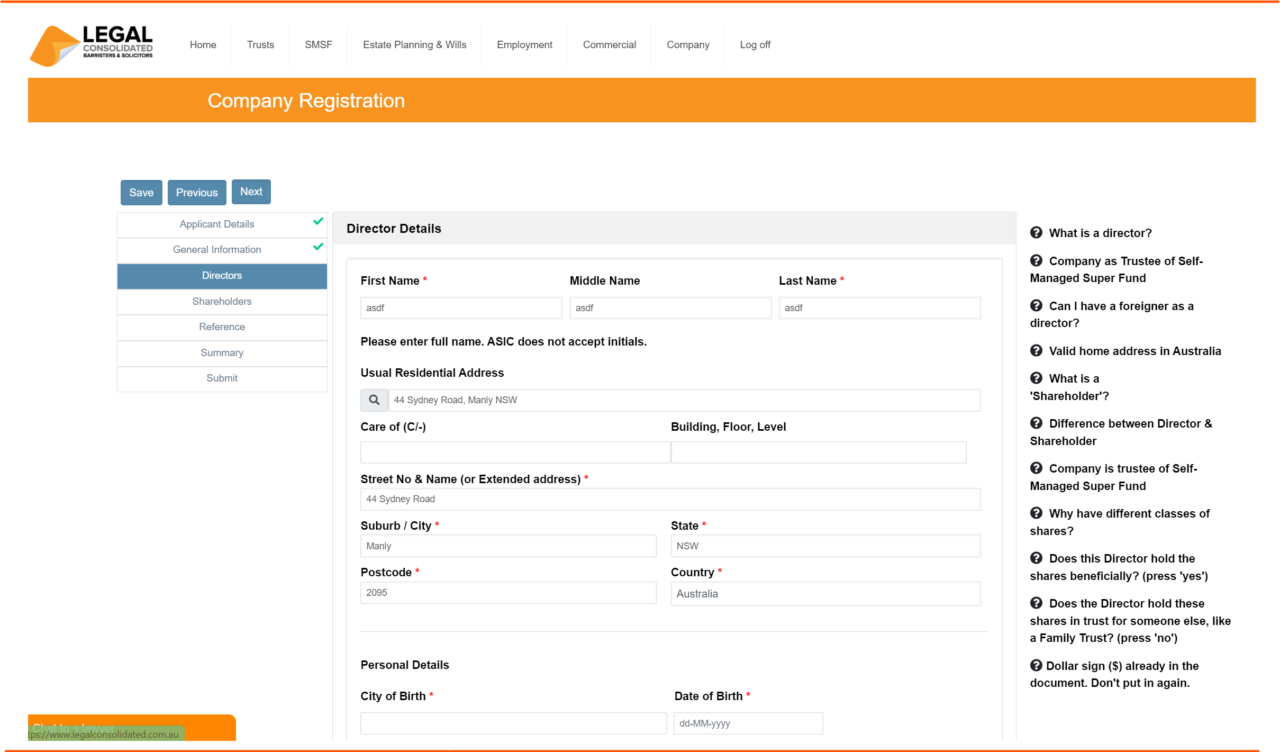This screenshot has width=1280, height=752.
Task: Click help icon about different classes of shares
Action: coord(1036,513)
